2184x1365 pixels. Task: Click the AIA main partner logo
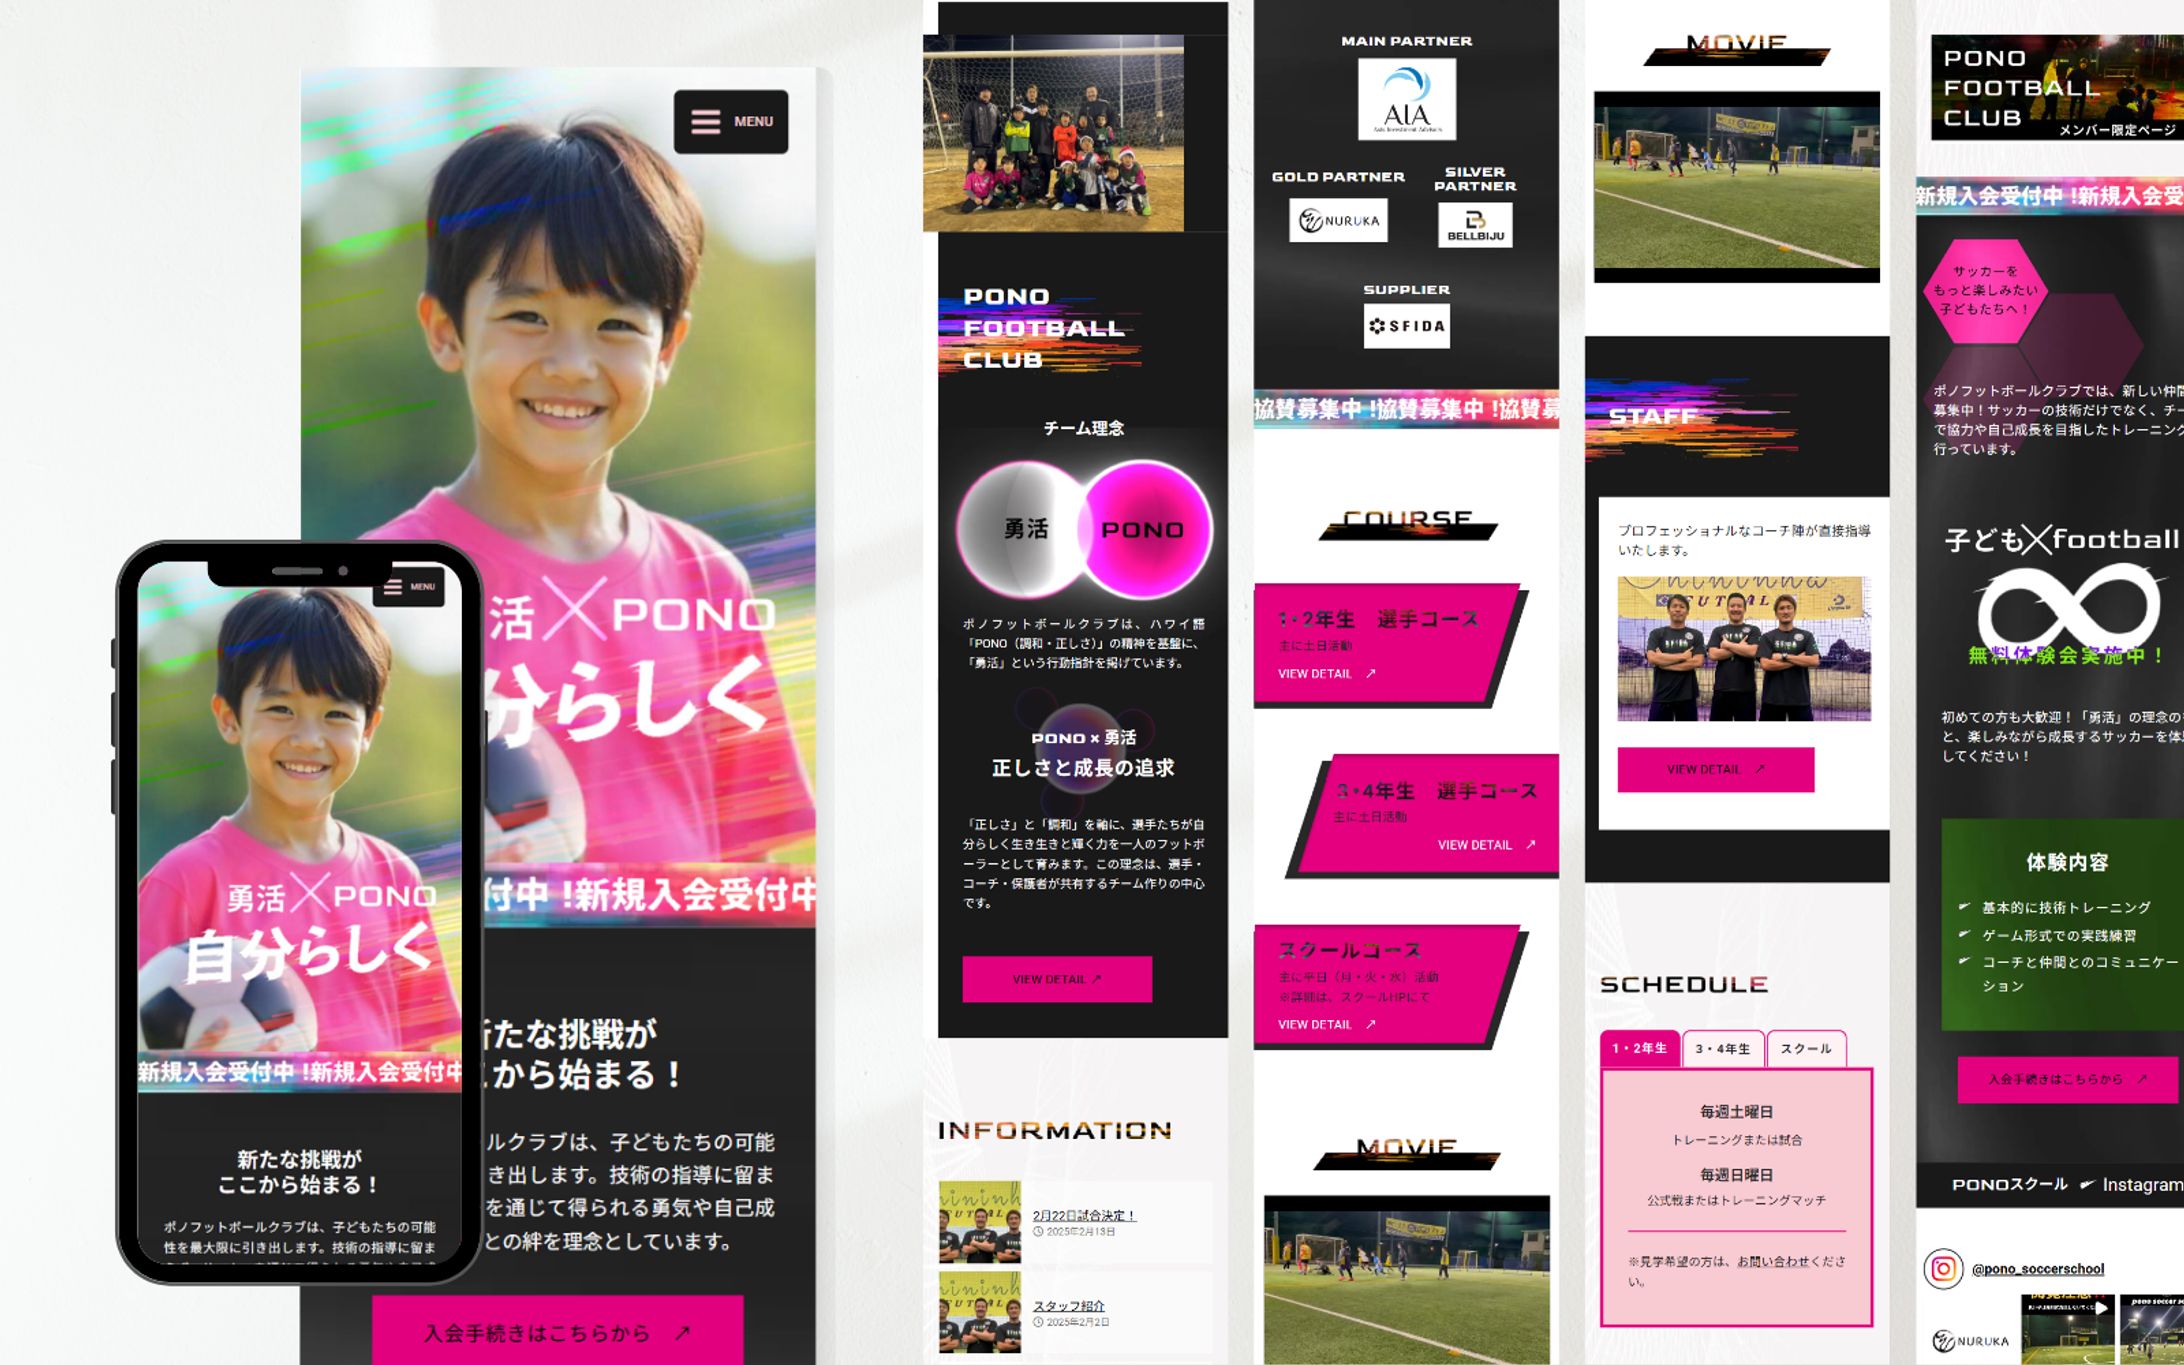click(1406, 99)
